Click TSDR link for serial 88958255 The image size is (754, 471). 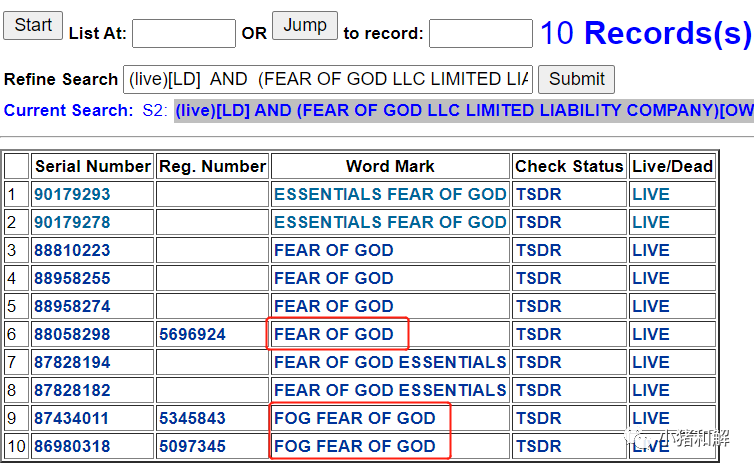click(x=539, y=278)
